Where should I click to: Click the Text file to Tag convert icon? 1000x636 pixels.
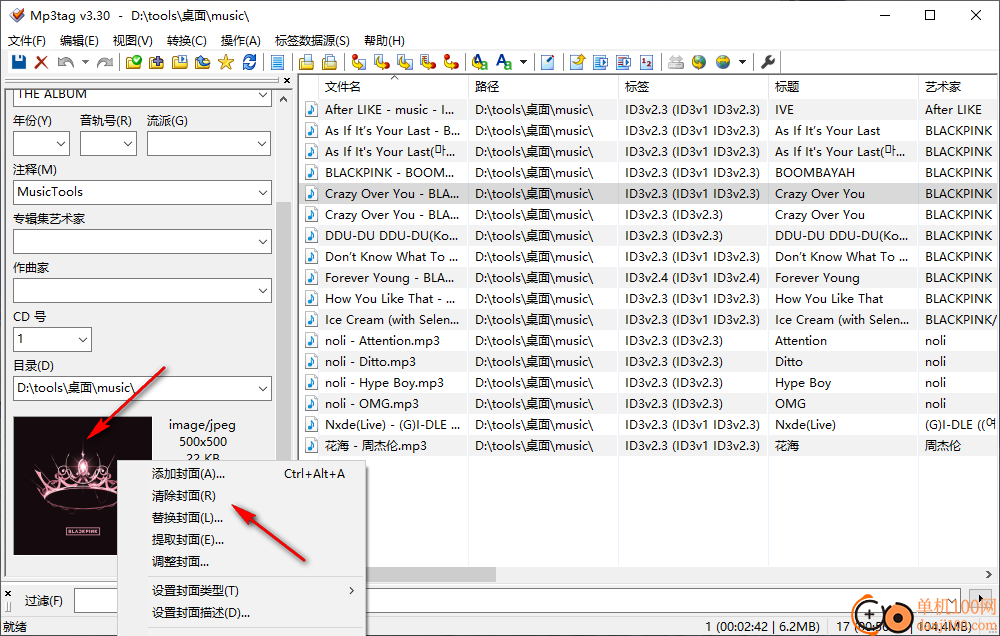[x=428, y=62]
